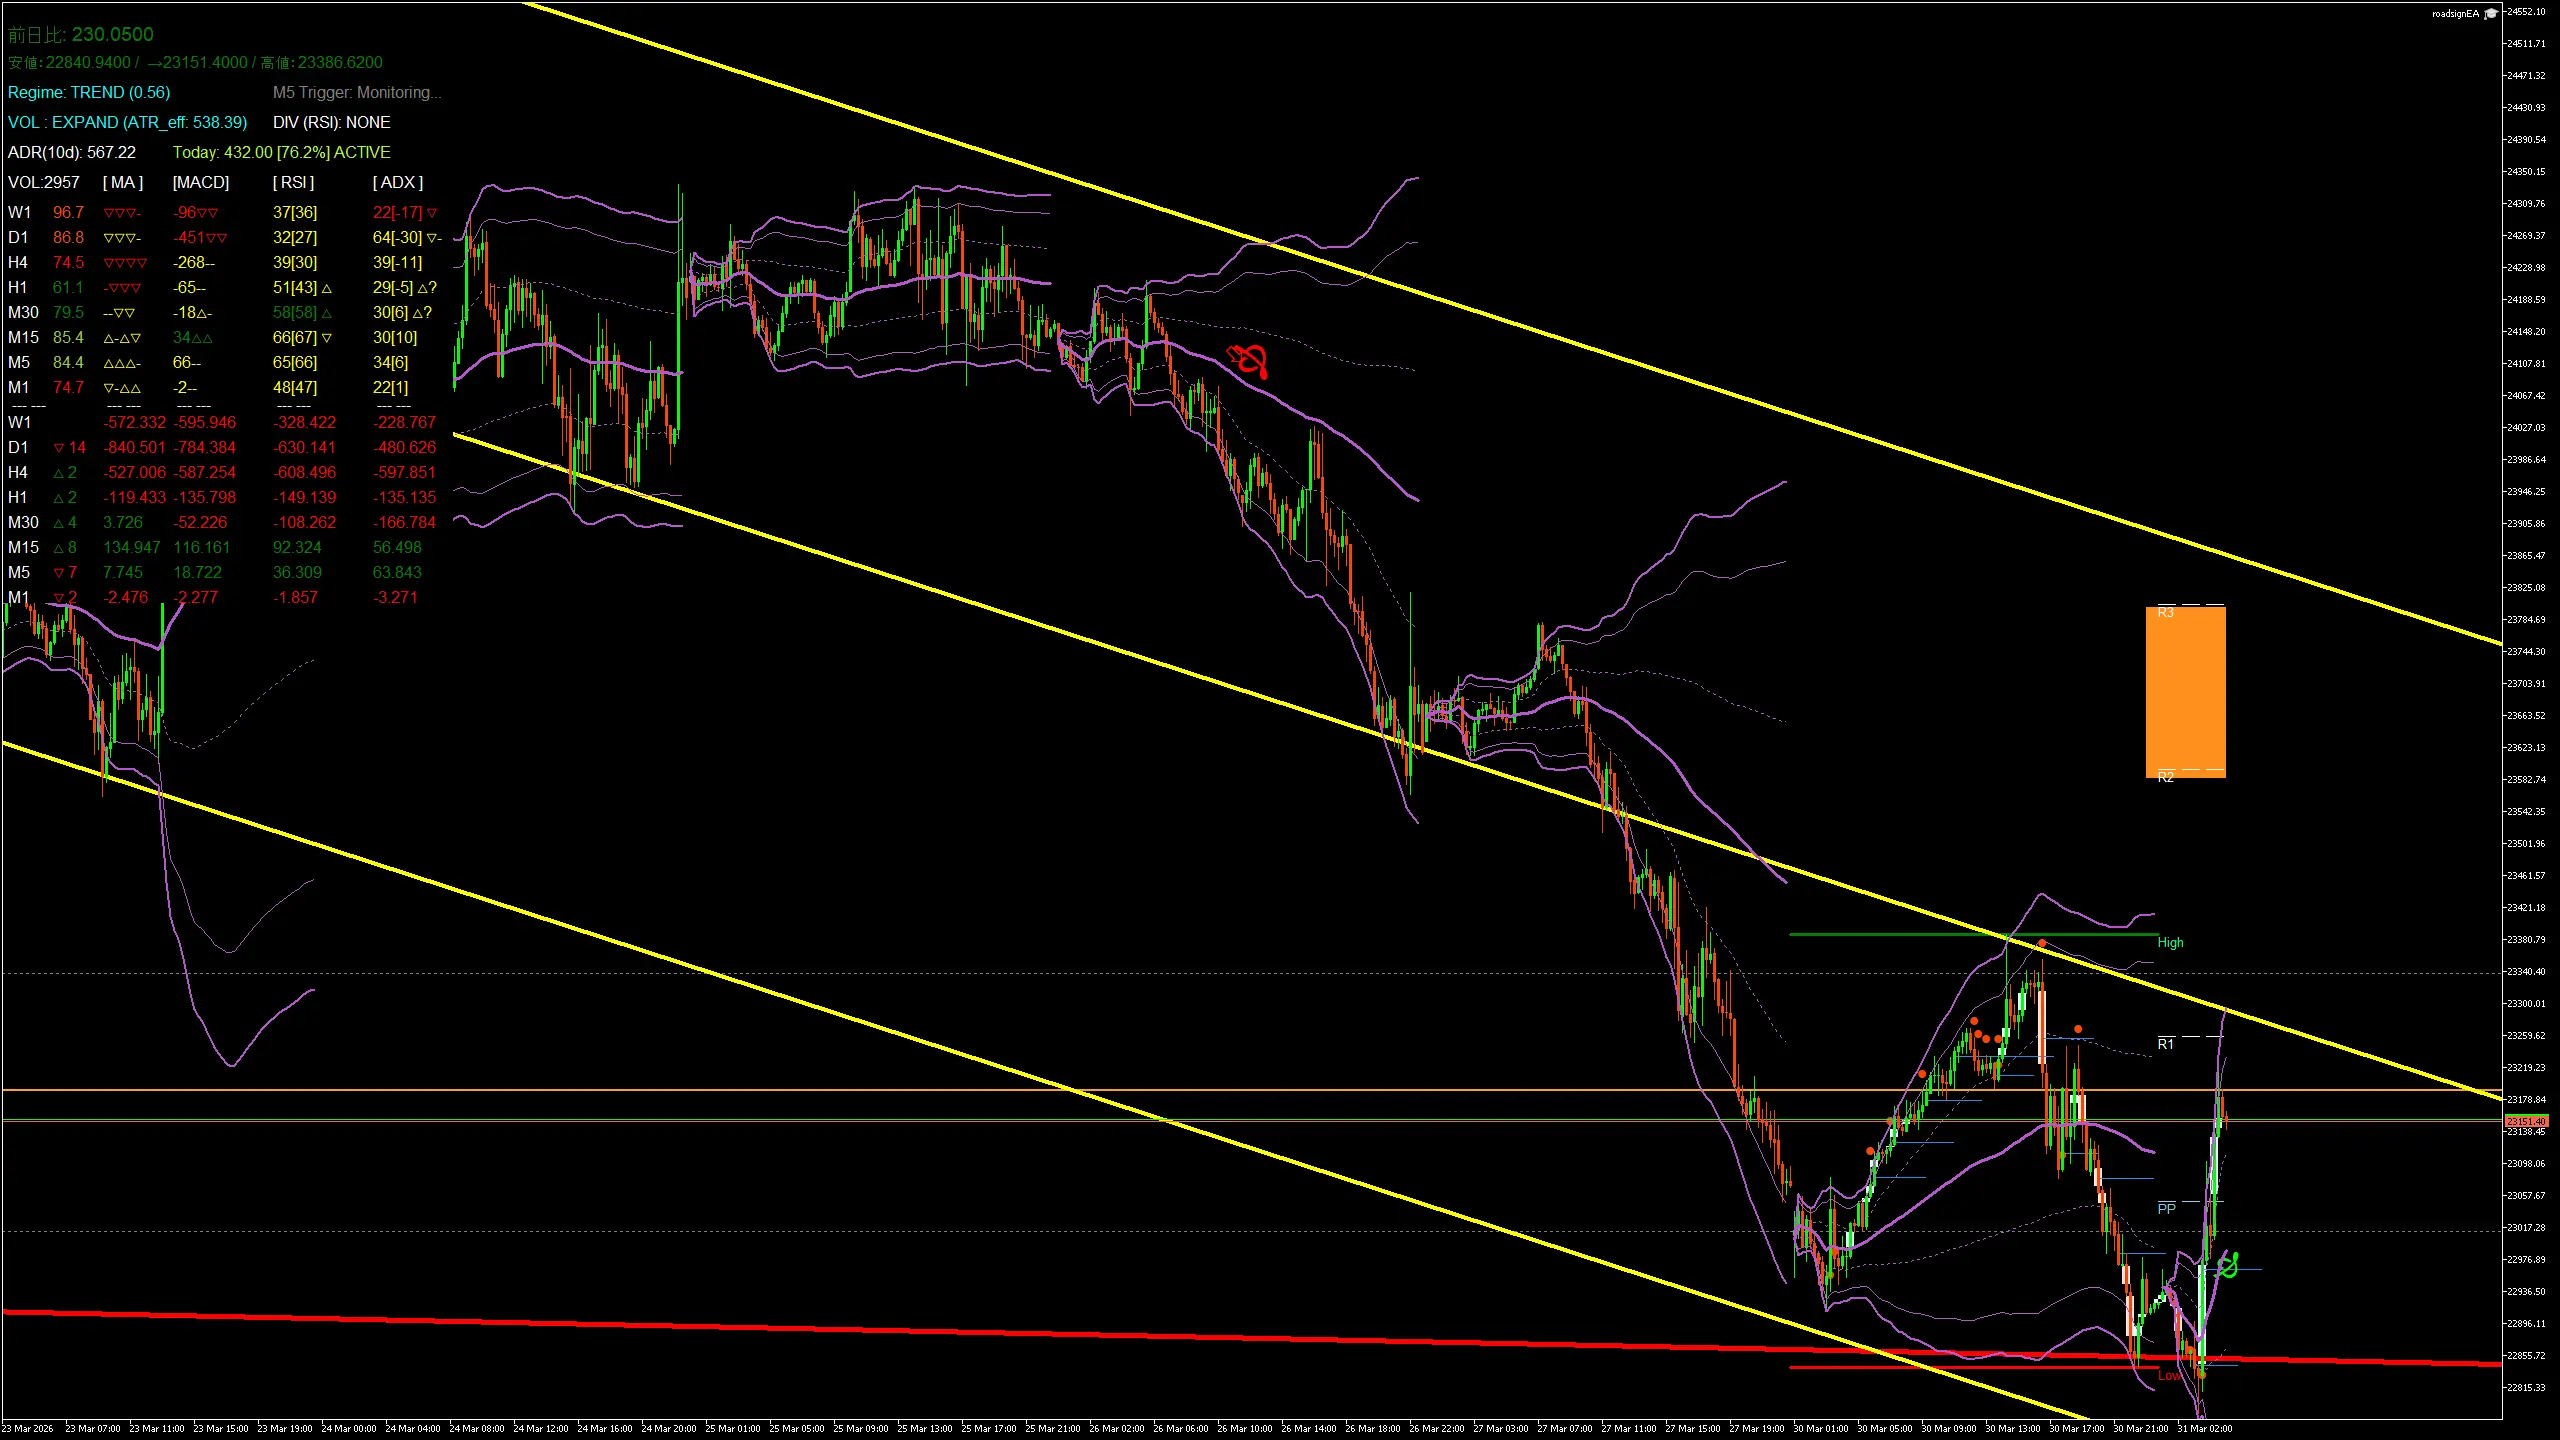Click the red current price 23151.40 label
Image resolution: width=2560 pixels, height=1440 pixels.
[x=2526, y=1121]
